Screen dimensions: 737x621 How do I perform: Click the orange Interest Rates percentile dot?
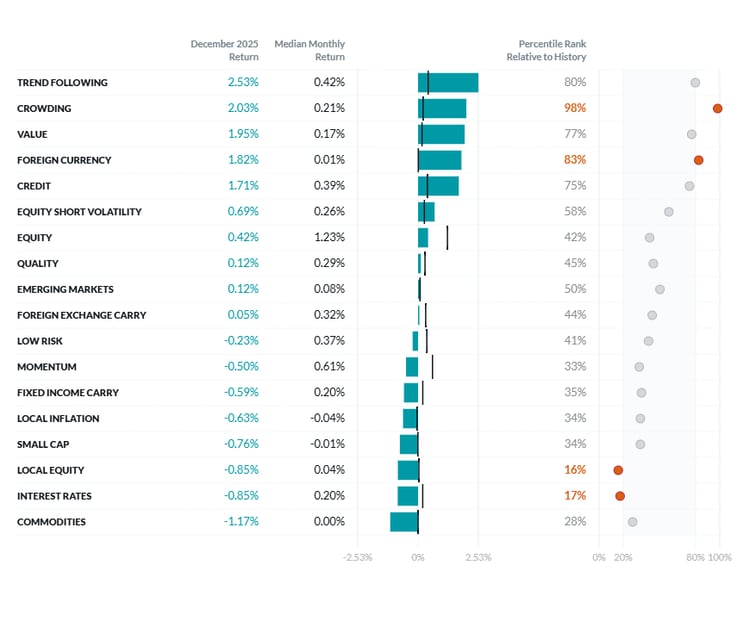click(x=620, y=496)
